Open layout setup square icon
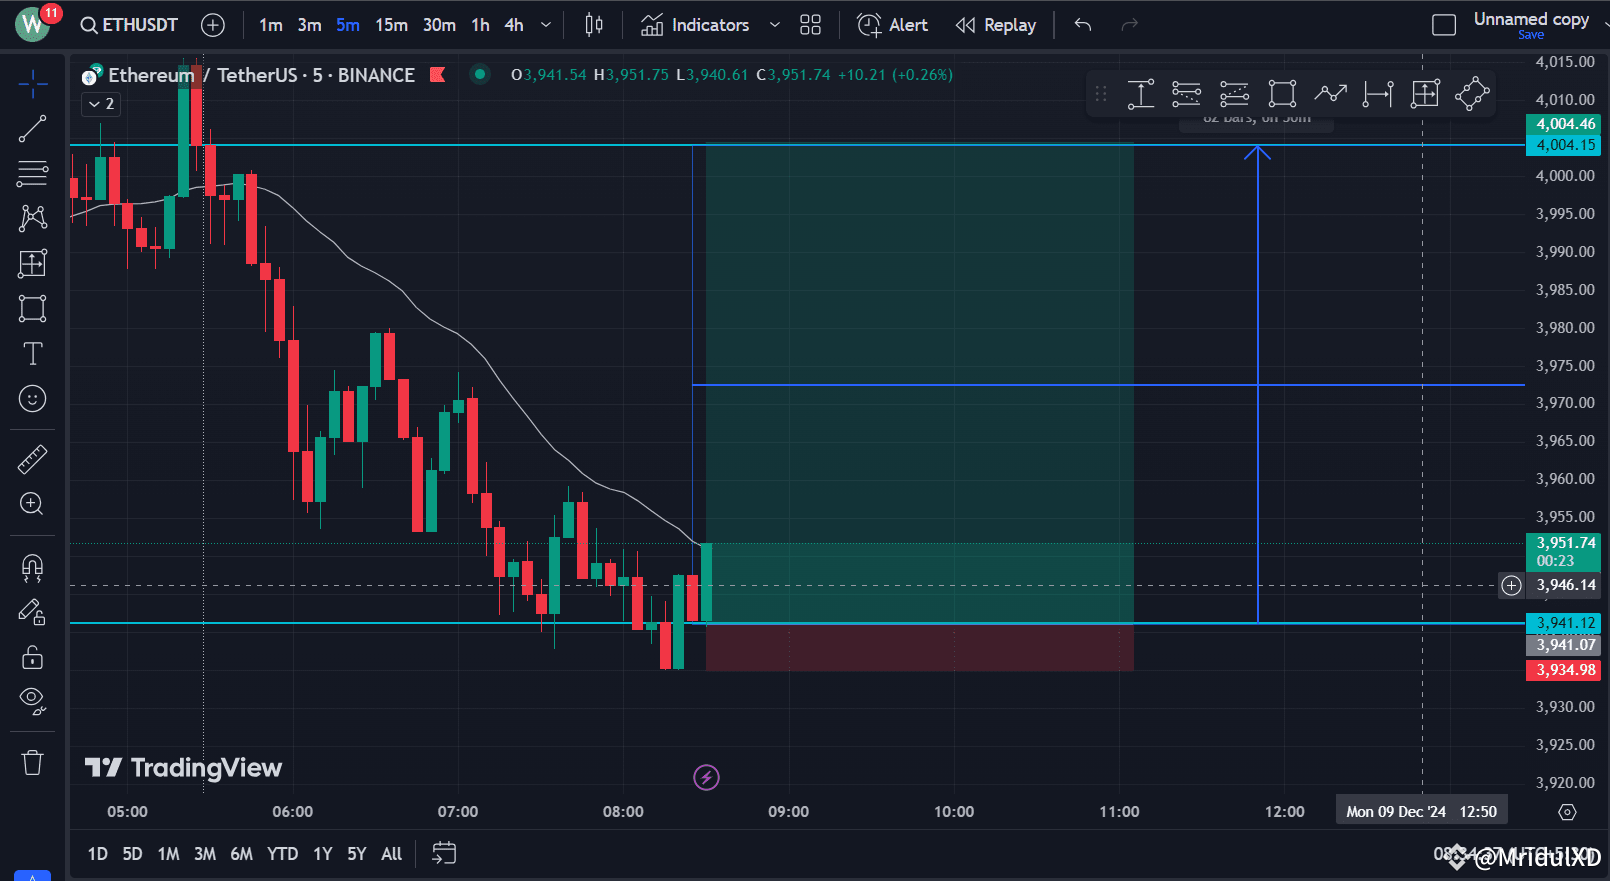This screenshot has width=1610, height=881. 1444,25
